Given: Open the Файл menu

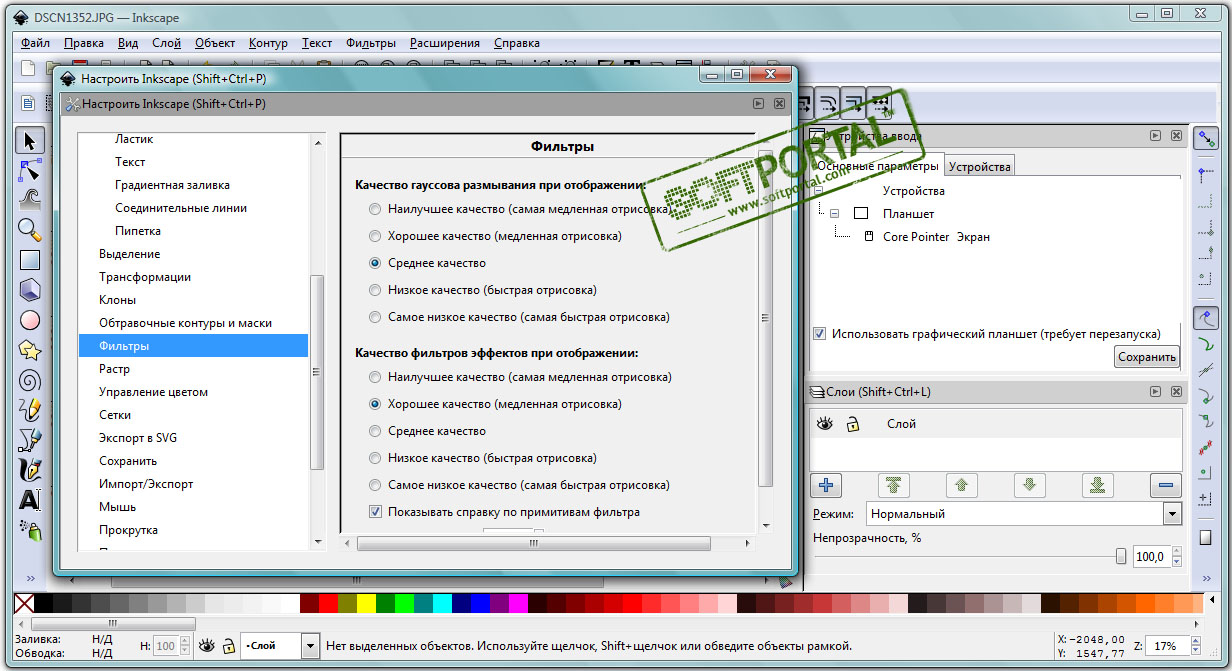Looking at the screenshot, I should click(35, 43).
